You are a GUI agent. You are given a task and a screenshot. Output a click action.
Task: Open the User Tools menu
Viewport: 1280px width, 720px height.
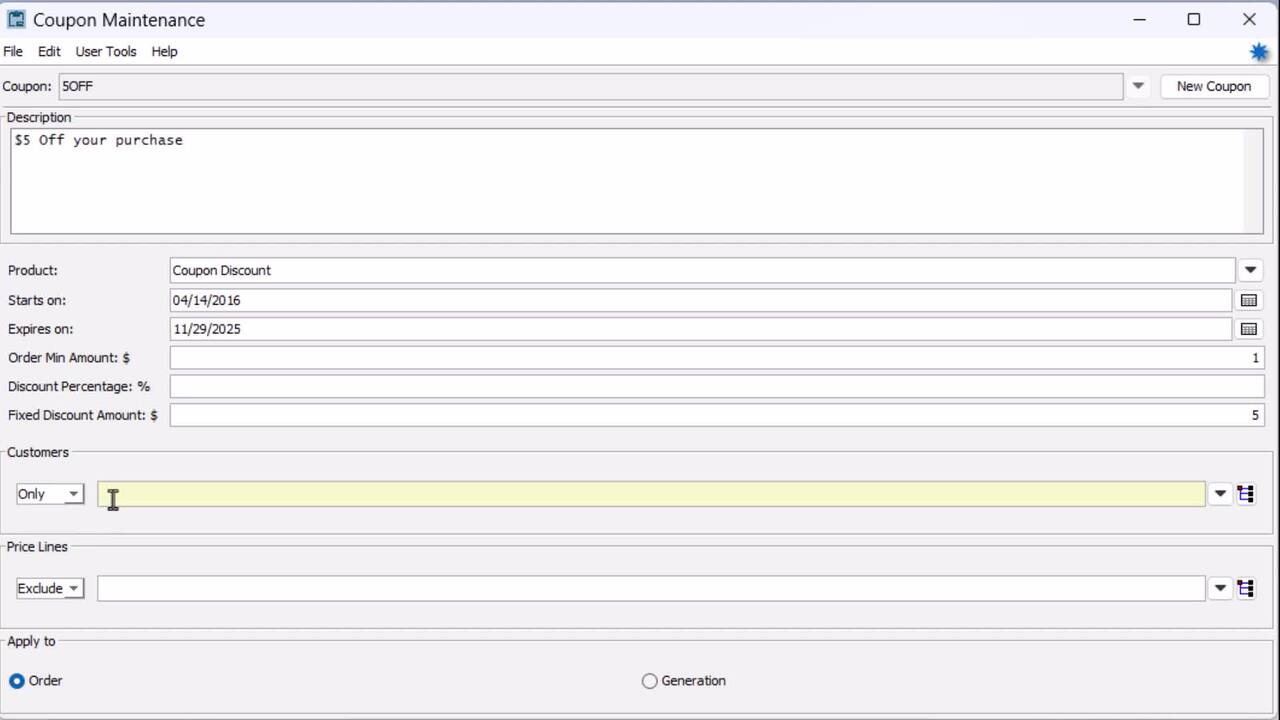tap(106, 52)
